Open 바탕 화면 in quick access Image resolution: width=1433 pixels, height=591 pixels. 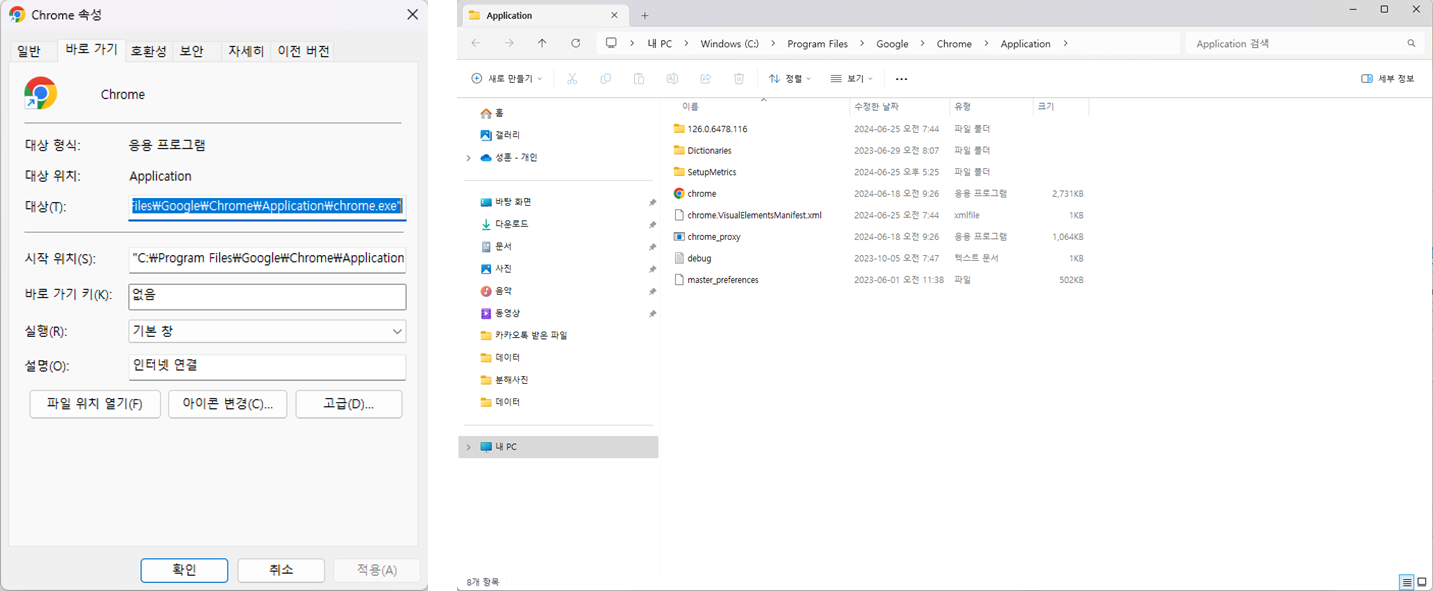[506, 202]
